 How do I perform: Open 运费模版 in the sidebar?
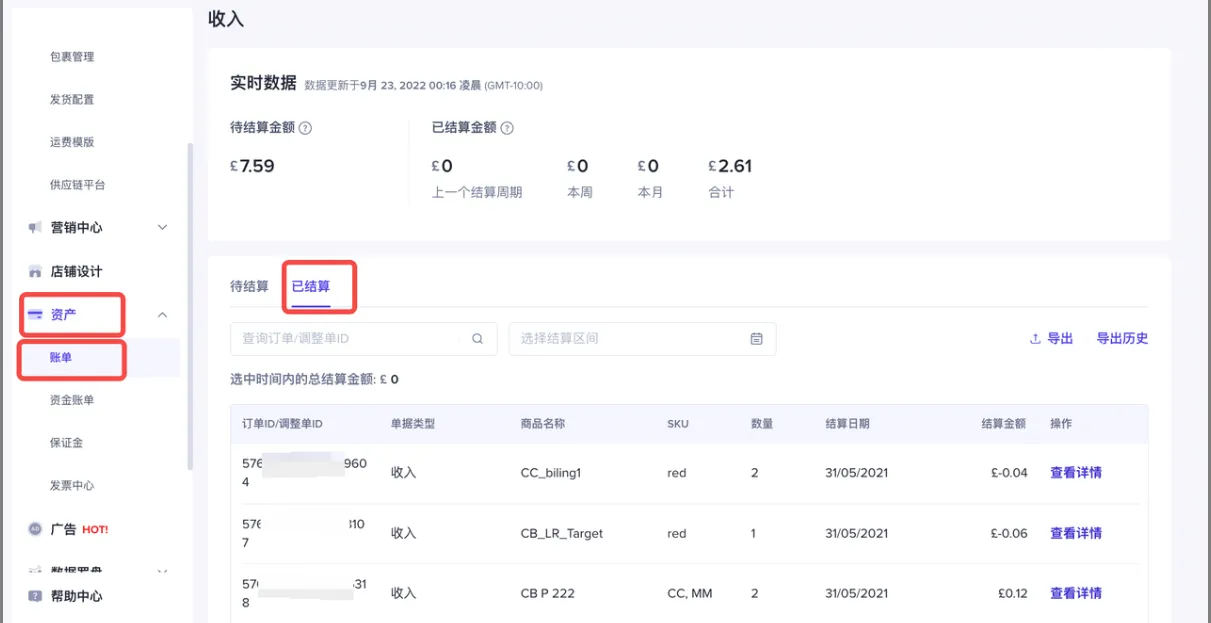72,142
